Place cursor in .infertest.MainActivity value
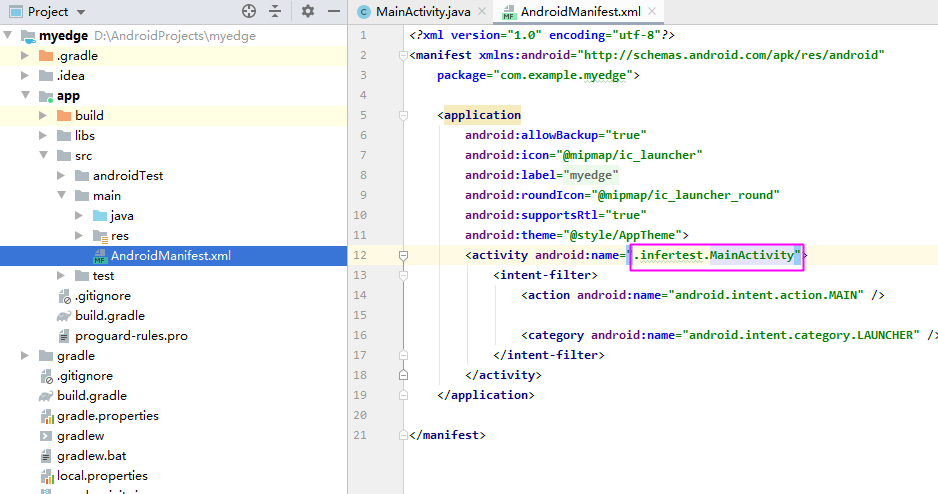This screenshot has width=938, height=494. (x=716, y=255)
